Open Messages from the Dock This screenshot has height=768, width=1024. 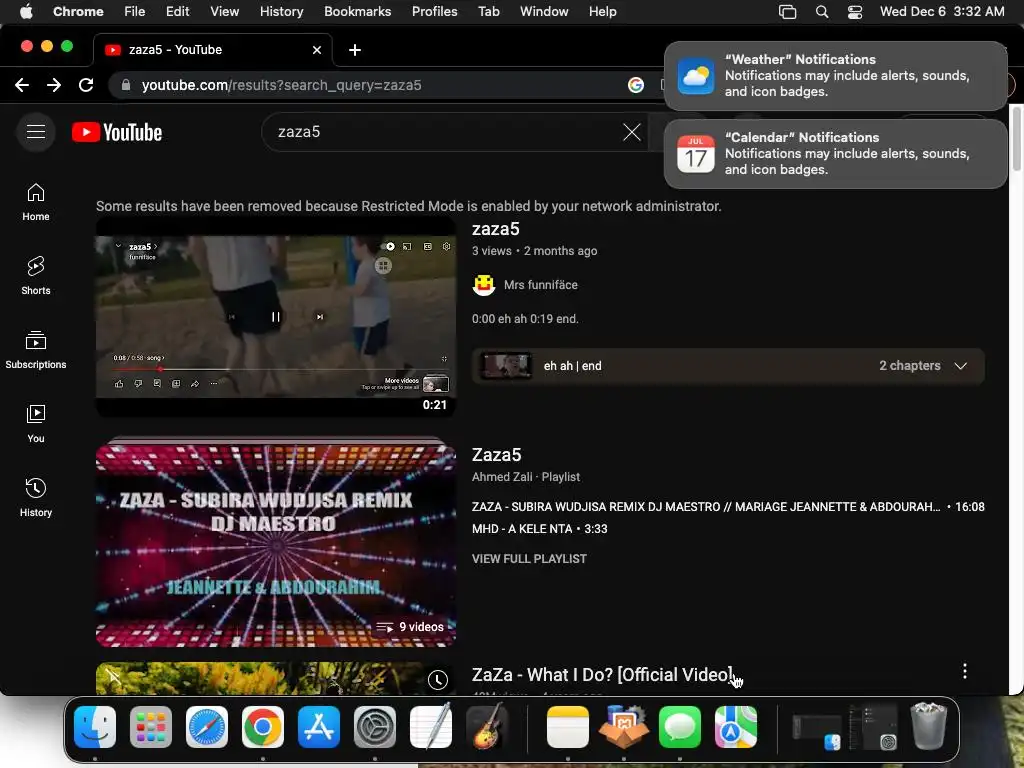coord(680,726)
